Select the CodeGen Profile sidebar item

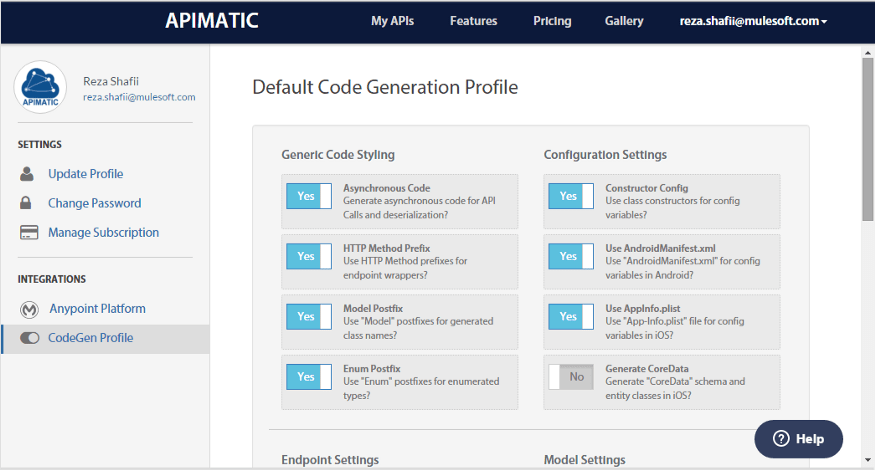(x=105, y=338)
